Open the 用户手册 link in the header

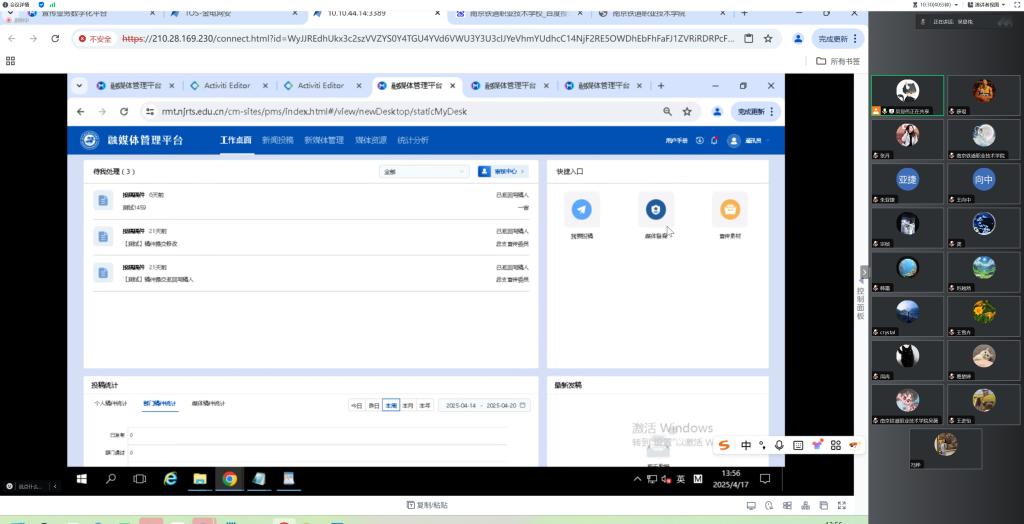(677, 140)
